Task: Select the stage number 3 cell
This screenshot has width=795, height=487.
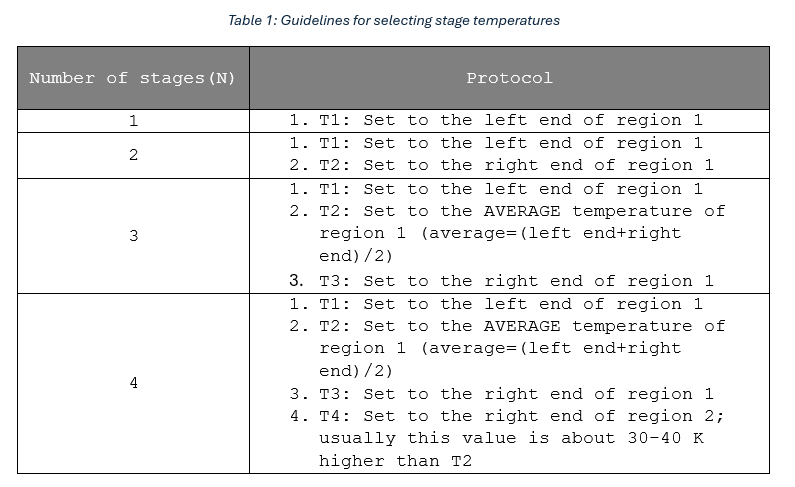Action: click(x=133, y=236)
